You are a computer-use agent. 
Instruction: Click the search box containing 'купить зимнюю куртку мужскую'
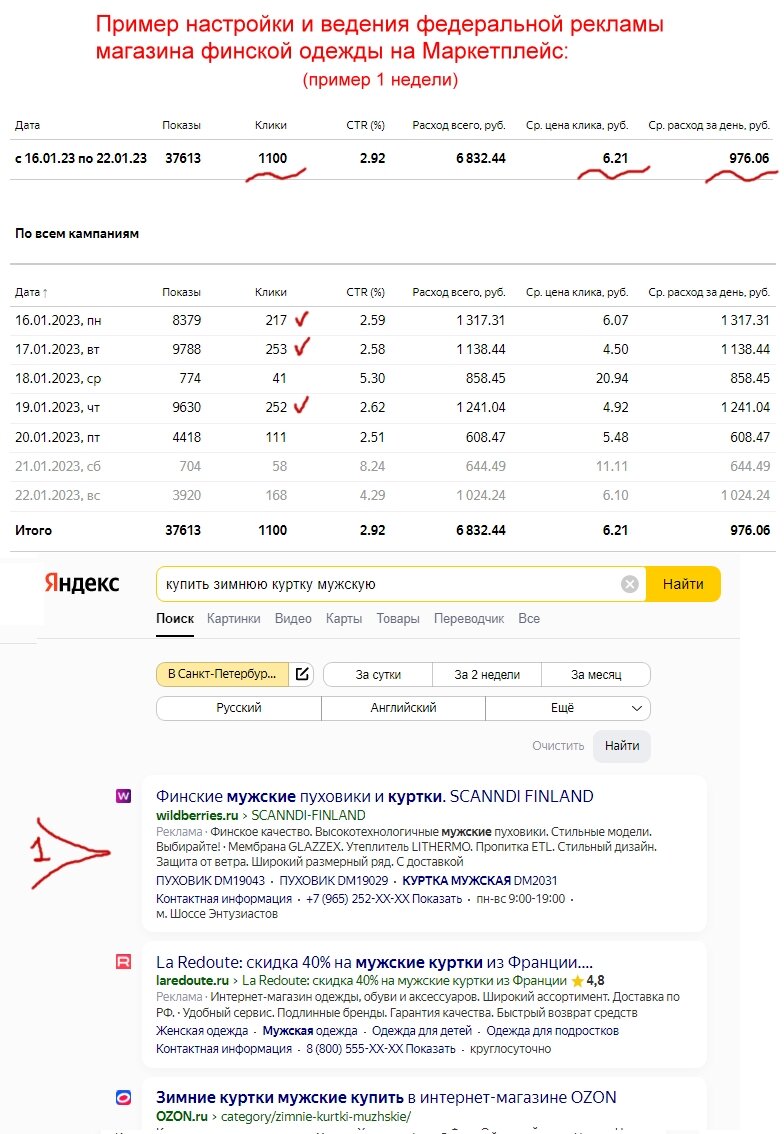click(400, 584)
